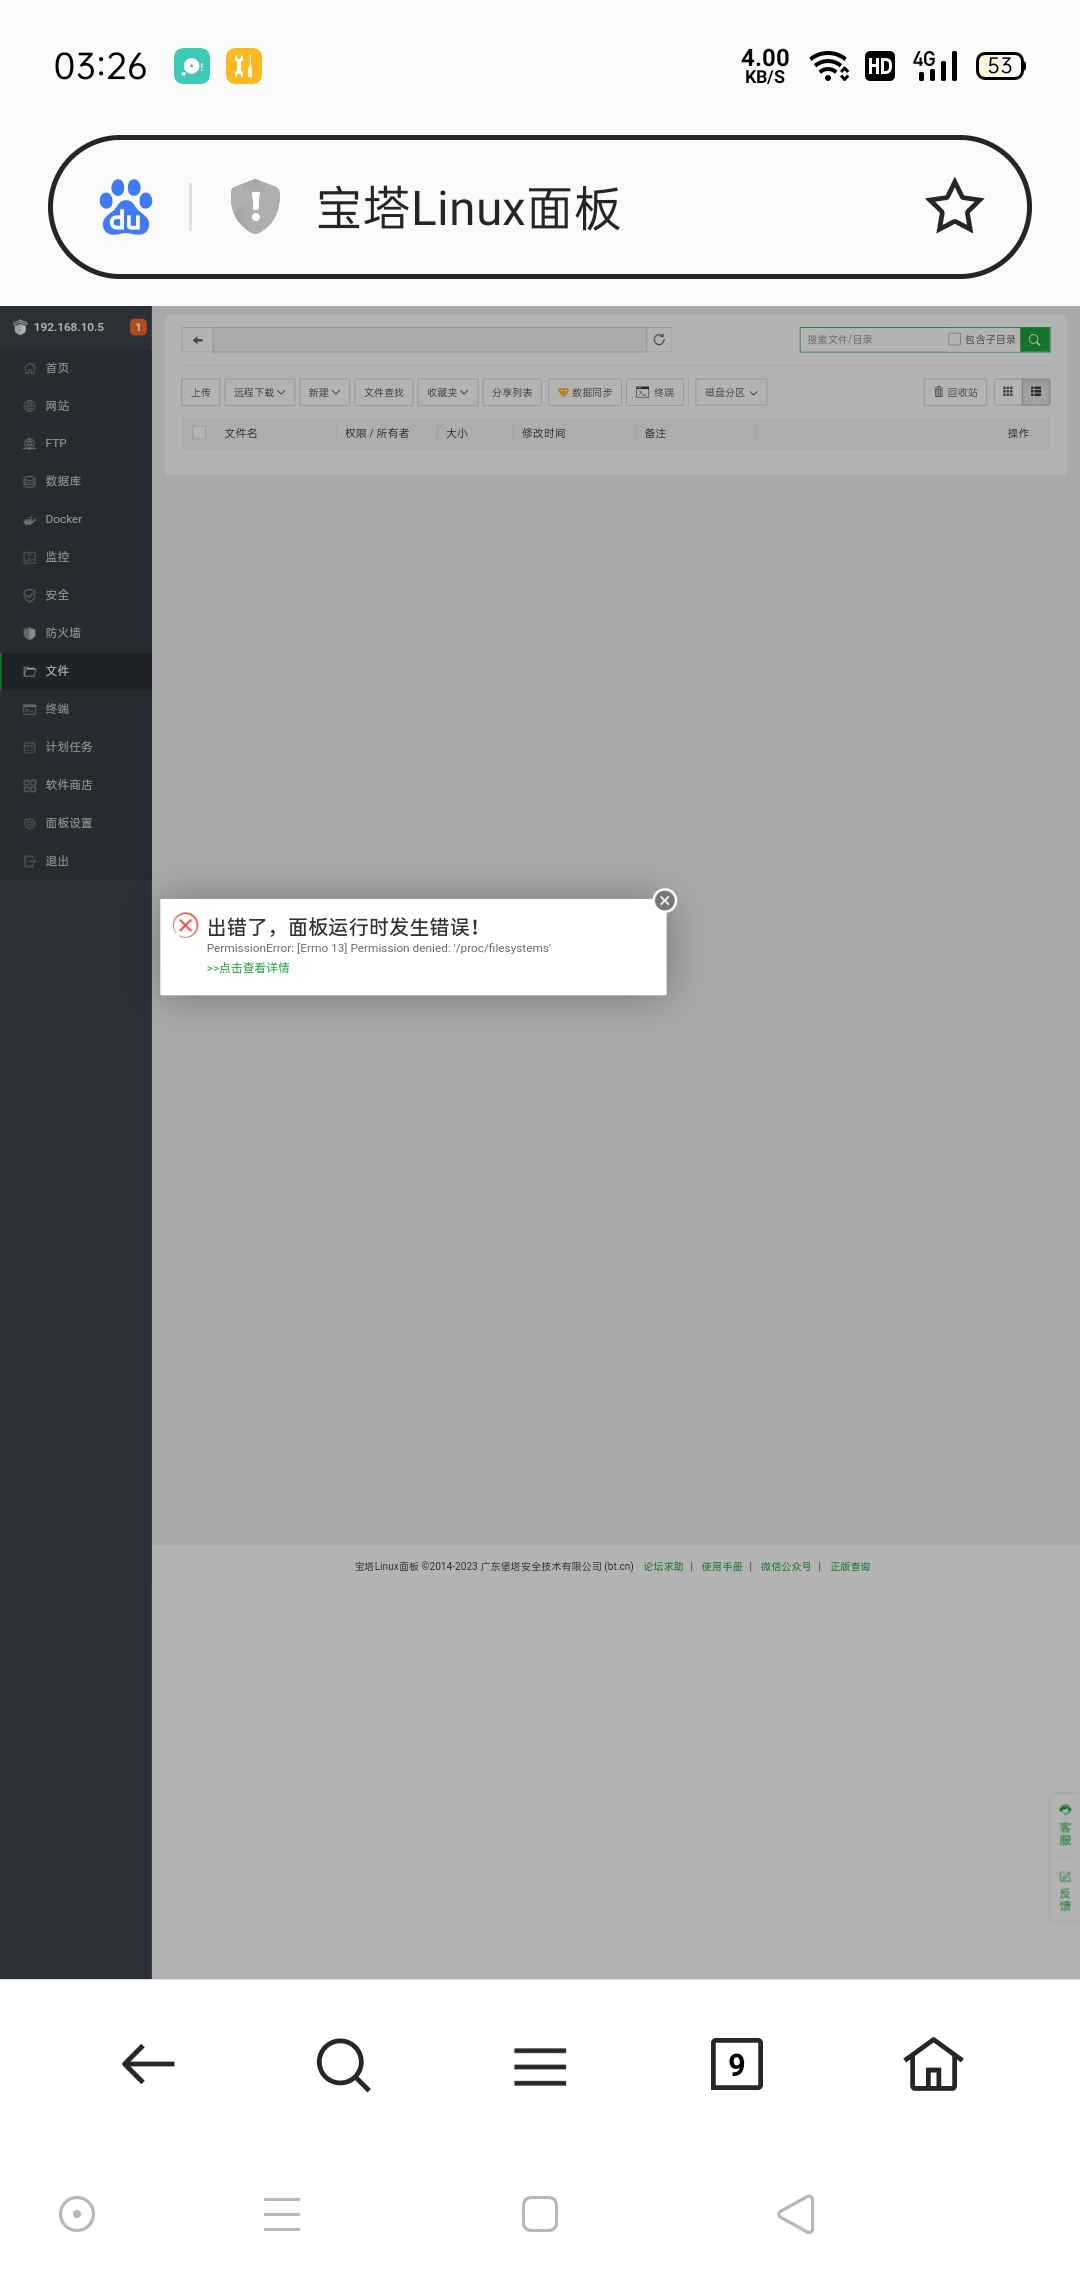
Task: Focus the file path input bar
Action: pos(429,340)
